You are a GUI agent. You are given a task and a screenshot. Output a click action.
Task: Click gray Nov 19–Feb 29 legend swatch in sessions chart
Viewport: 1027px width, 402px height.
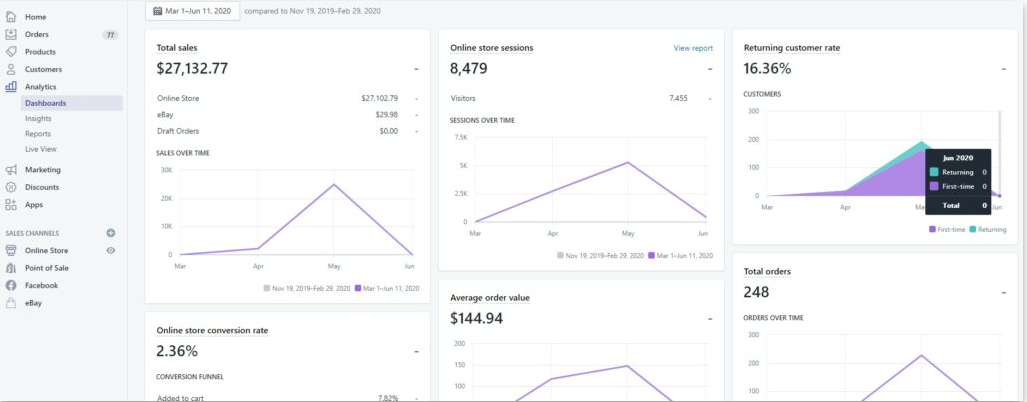(x=561, y=255)
